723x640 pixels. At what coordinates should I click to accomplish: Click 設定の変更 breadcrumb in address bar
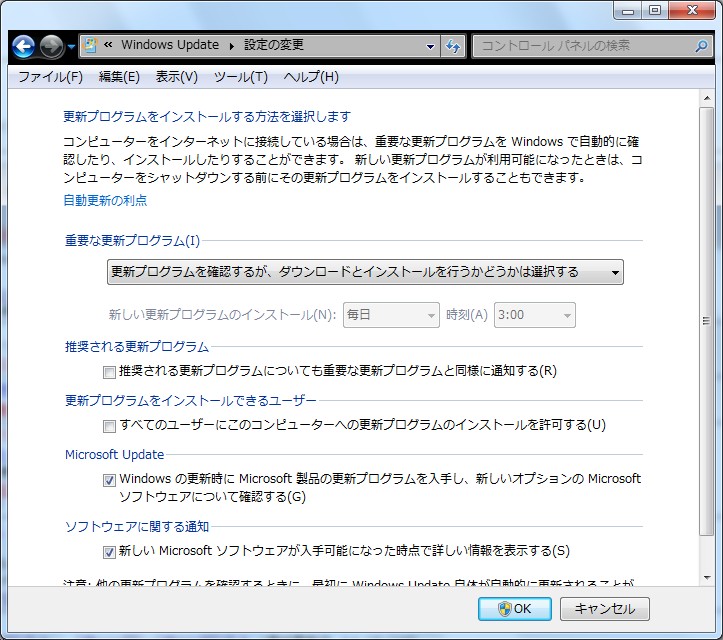(273, 45)
